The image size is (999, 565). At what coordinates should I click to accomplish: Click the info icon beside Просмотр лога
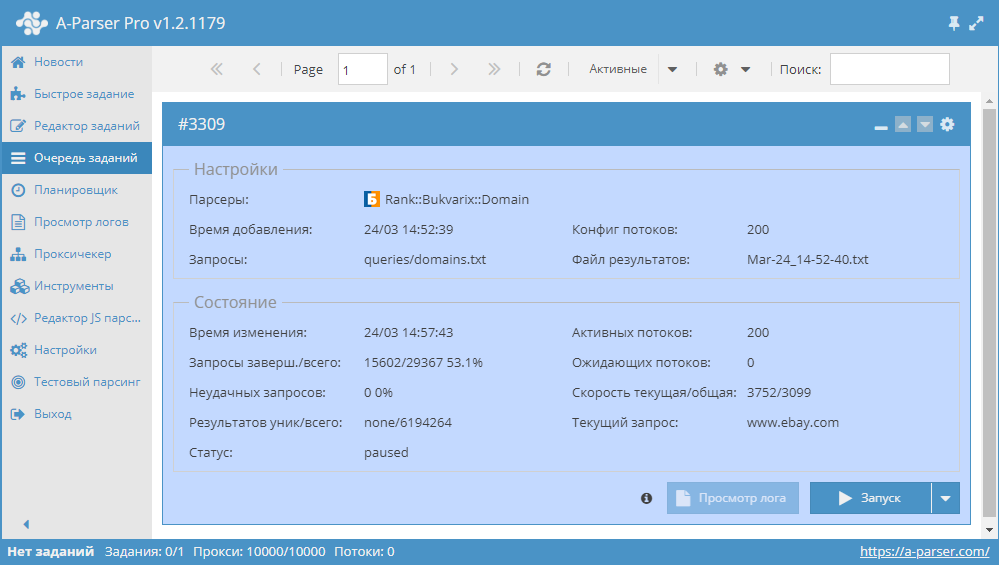click(646, 498)
